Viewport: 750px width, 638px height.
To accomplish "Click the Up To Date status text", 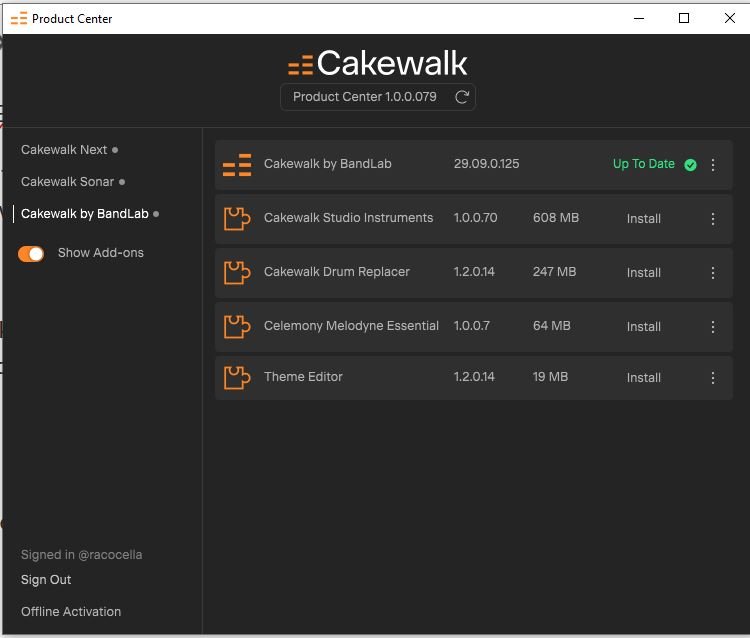I will pos(644,164).
